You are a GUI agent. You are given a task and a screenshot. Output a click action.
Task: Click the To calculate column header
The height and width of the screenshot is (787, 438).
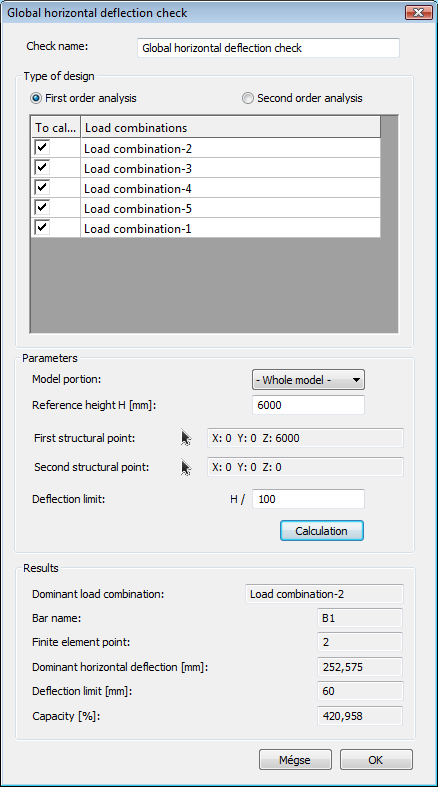[x=56, y=127]
